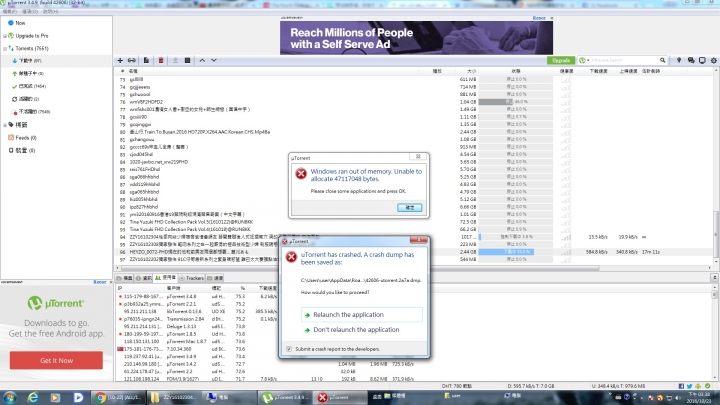Click the red Remove Torrent trash icon
The width and height of the screenshot is (720, 405).
tap(161, 61)
